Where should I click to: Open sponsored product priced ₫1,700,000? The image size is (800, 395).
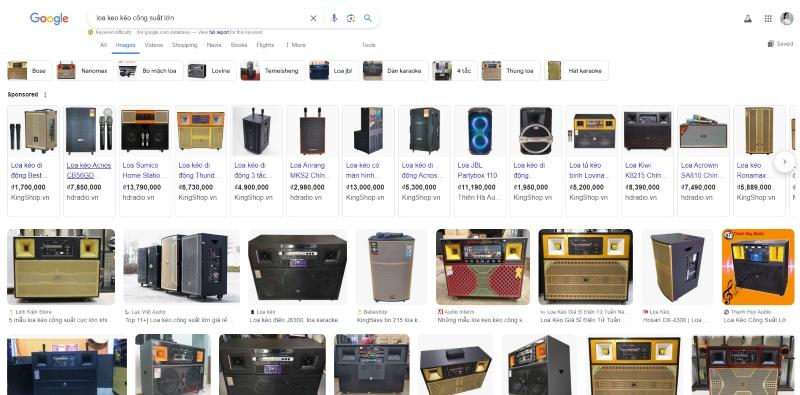pos(33,161)
